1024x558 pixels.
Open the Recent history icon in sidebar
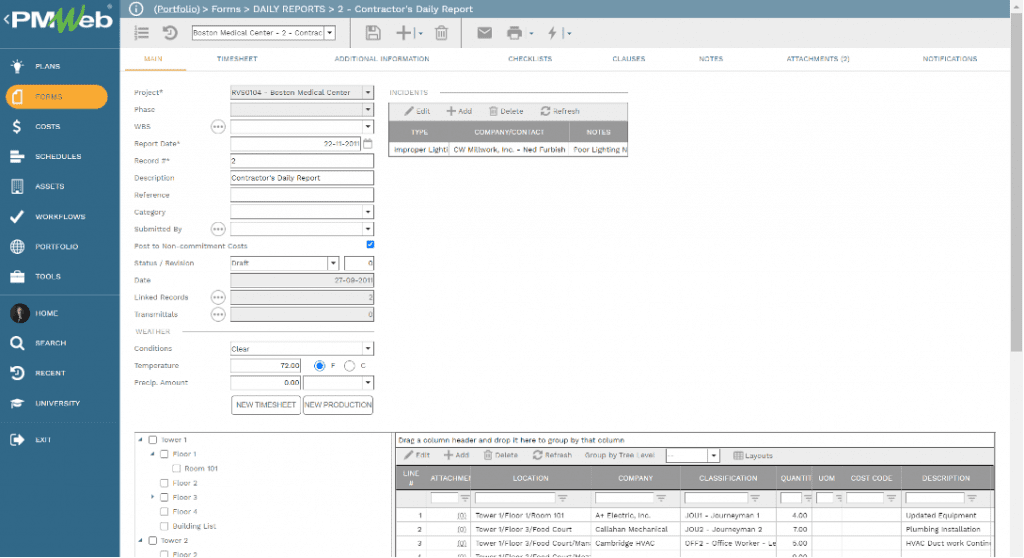pyautogui.click(x=17, y=373)
